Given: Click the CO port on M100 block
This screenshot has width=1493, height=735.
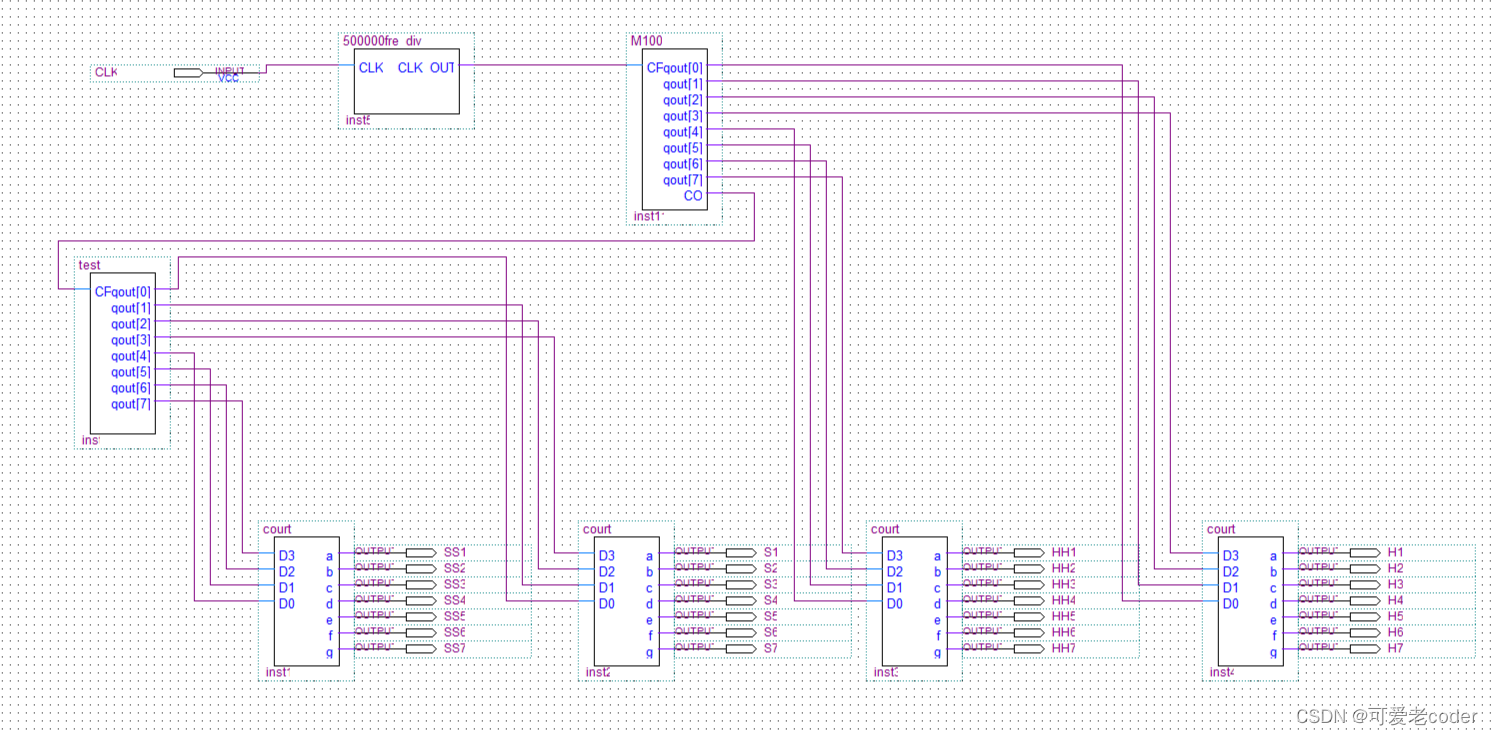Looking at the screenshot, I should point(693,196).
